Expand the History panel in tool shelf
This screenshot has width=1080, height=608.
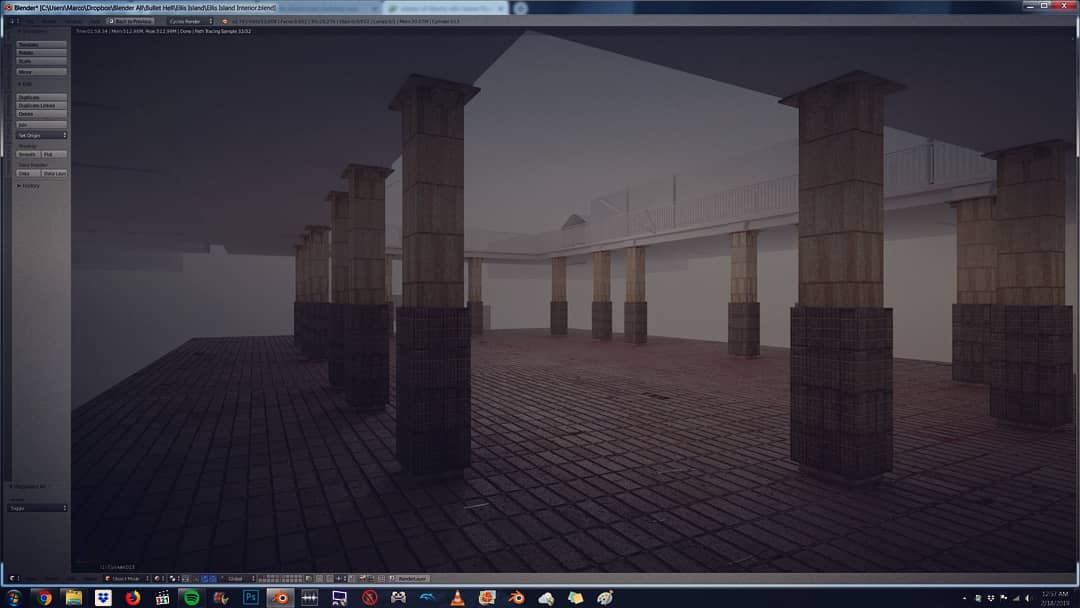pos(30,184)
